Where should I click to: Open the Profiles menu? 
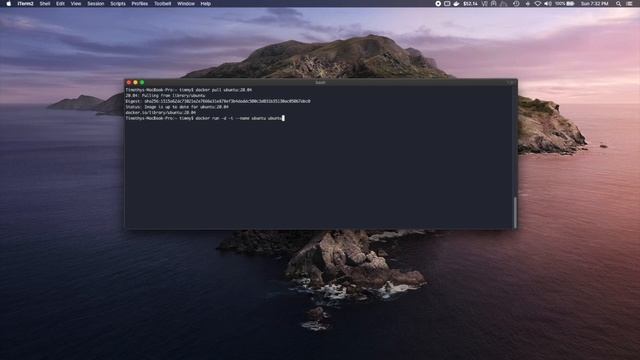[x=140, y=4]
